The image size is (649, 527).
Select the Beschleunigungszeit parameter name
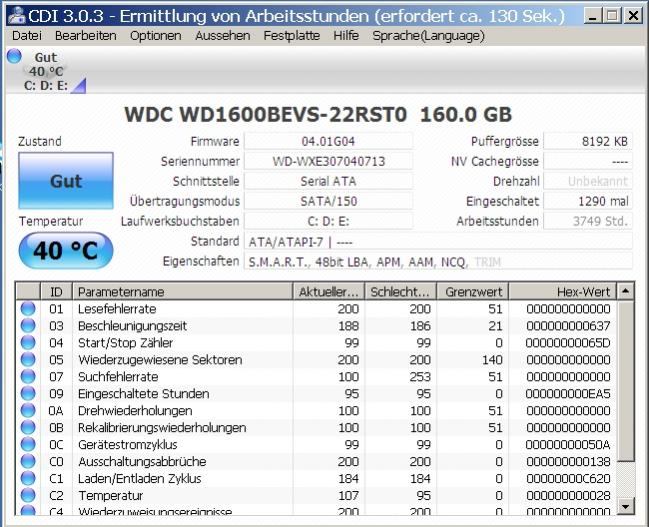click(132, 326)
